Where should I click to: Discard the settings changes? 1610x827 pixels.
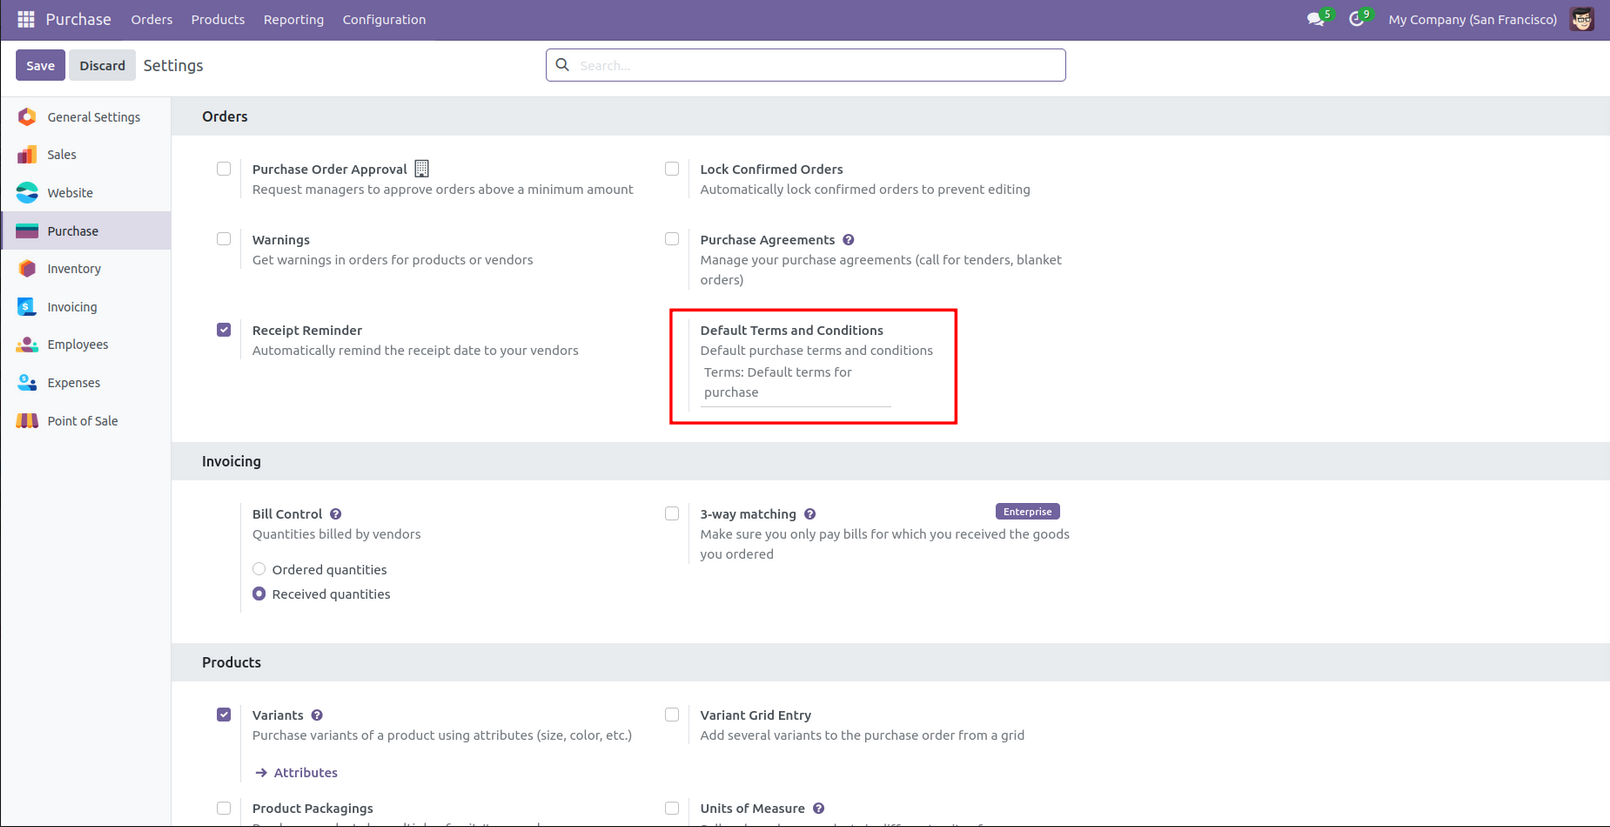pyautogui.click(x=102, y=65)
